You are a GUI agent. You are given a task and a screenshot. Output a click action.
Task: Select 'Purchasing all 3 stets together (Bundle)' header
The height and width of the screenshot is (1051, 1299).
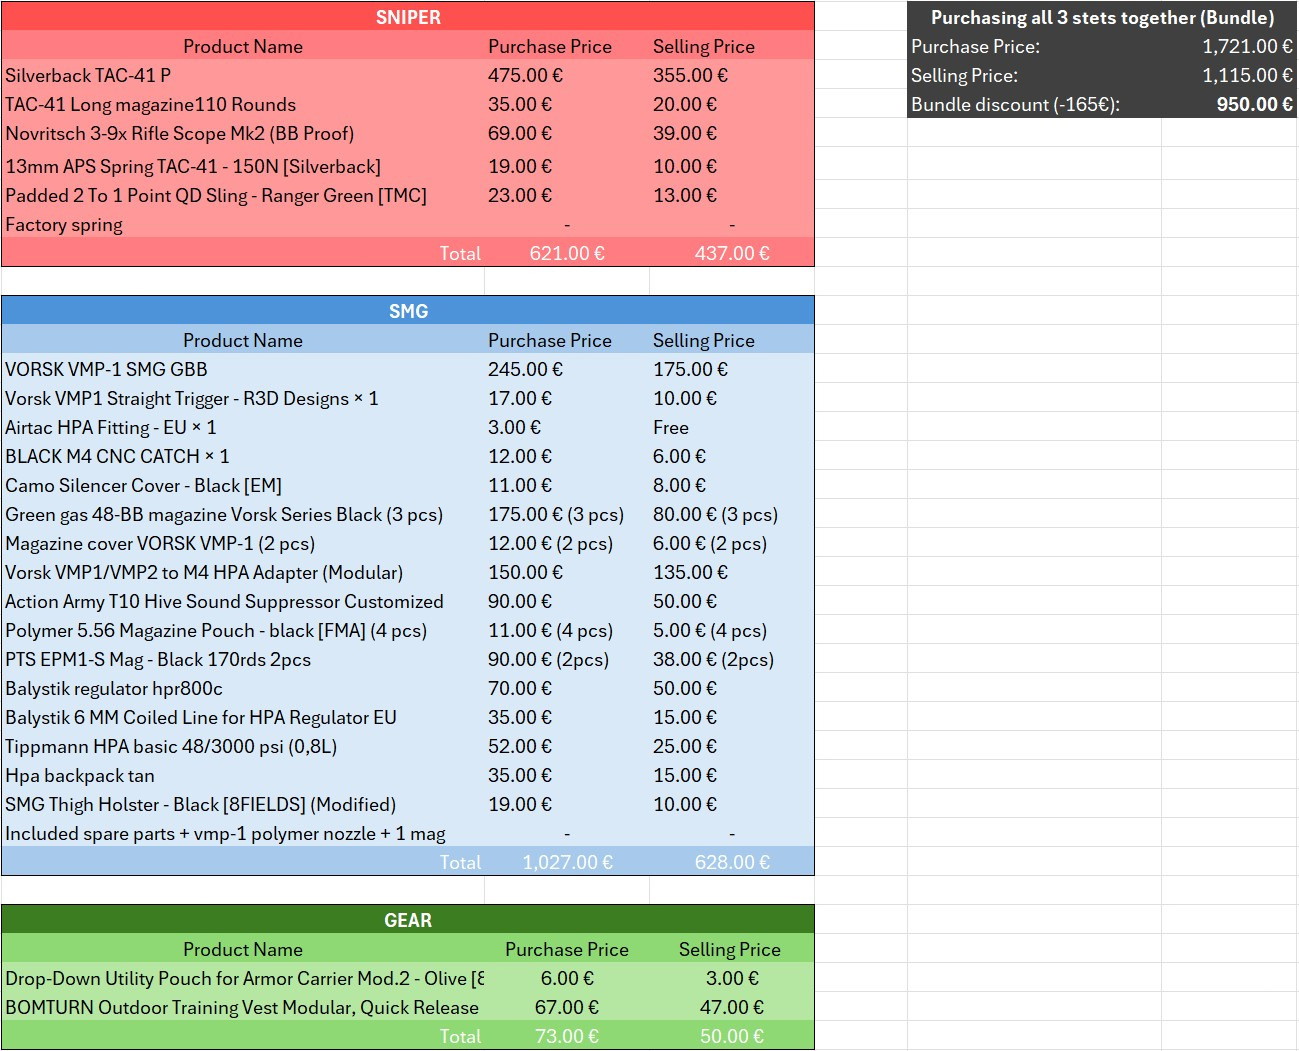click(1102, 17)
